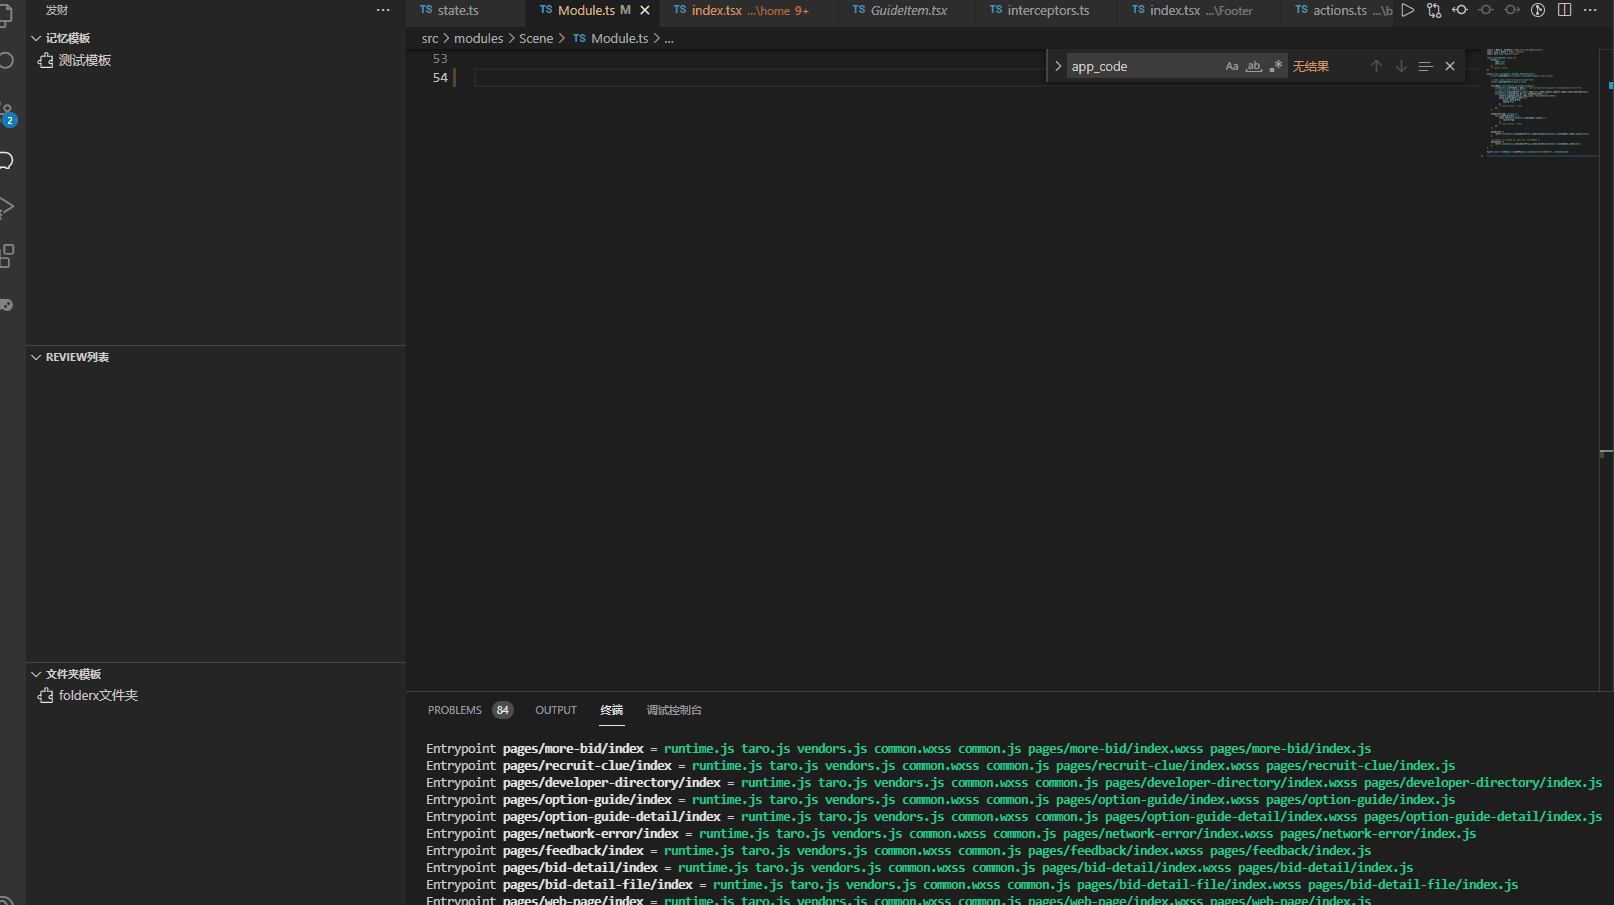Image resolution: width=1614 pixels, height=905 pixels.
Task: Select the folderx文件夹 template item
Action: [x=98, y=696]
